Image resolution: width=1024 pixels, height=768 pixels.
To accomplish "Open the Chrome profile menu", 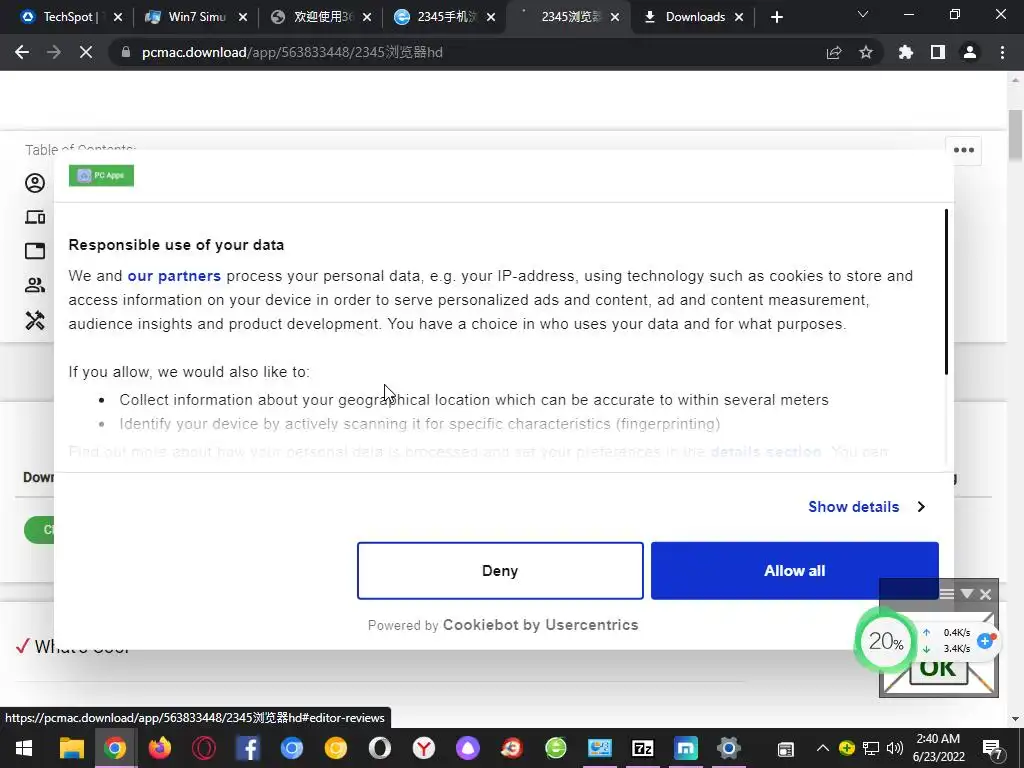I will [x=970, y=52].
